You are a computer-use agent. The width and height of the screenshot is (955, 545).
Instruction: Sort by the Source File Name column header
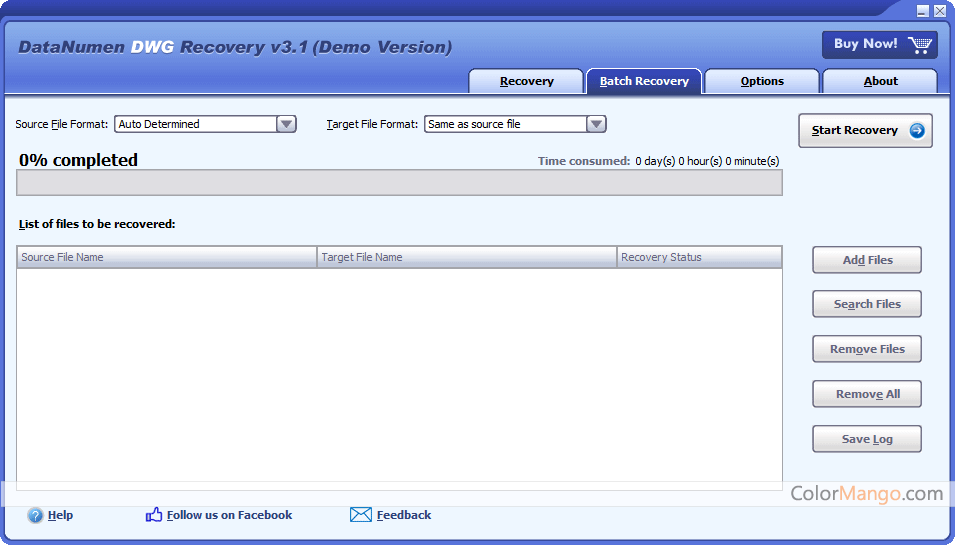click(x=167, y=257)
